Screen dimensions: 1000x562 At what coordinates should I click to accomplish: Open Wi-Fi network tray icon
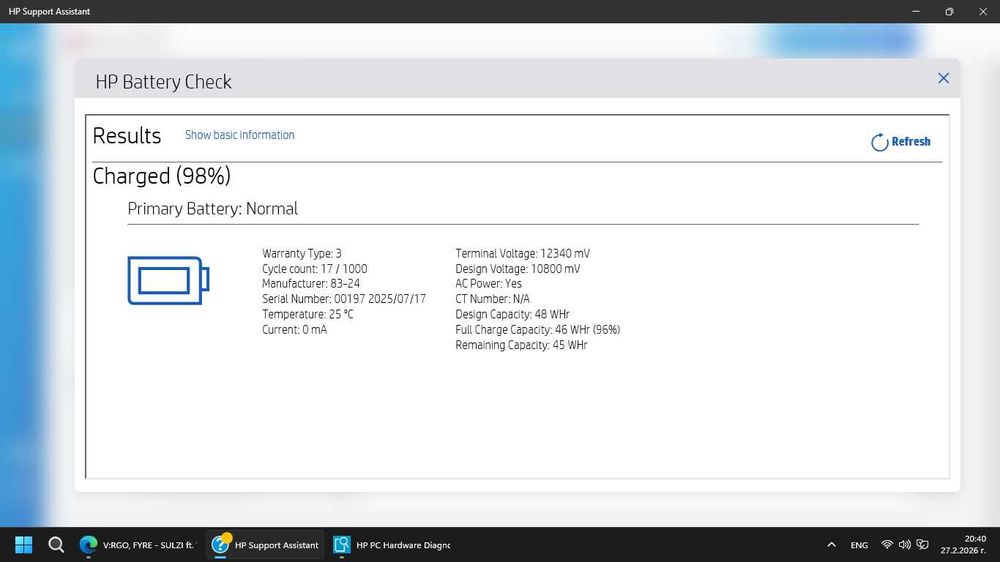pos(886,545)
